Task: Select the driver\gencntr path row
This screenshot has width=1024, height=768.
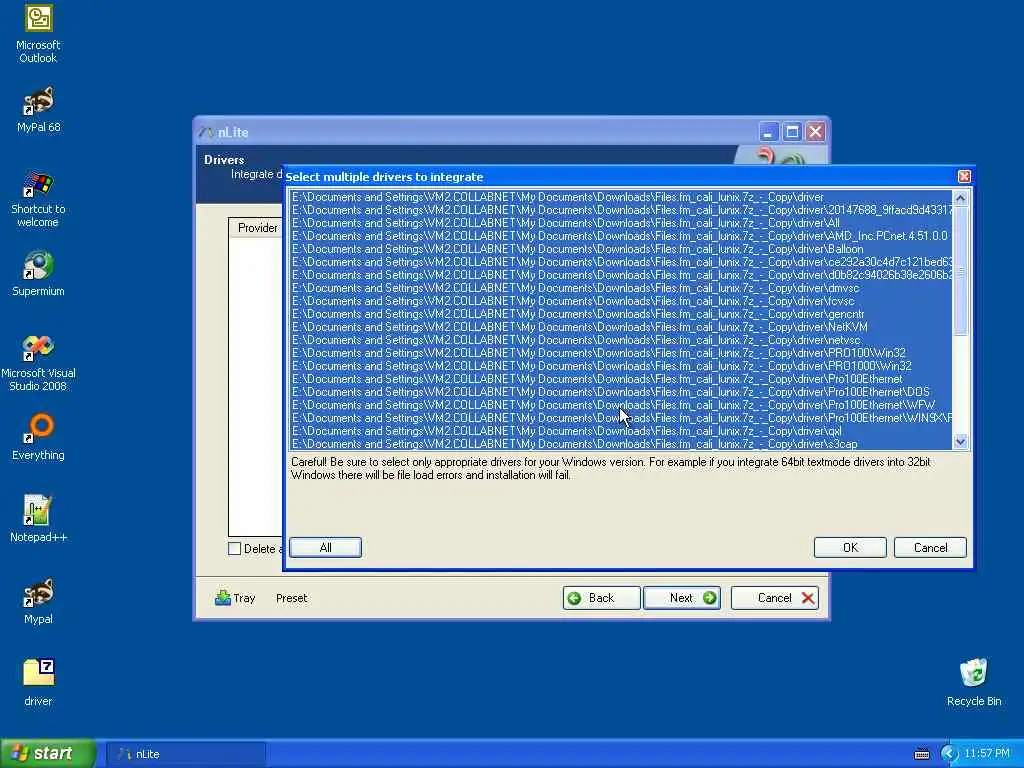Action: pos(622,314)
